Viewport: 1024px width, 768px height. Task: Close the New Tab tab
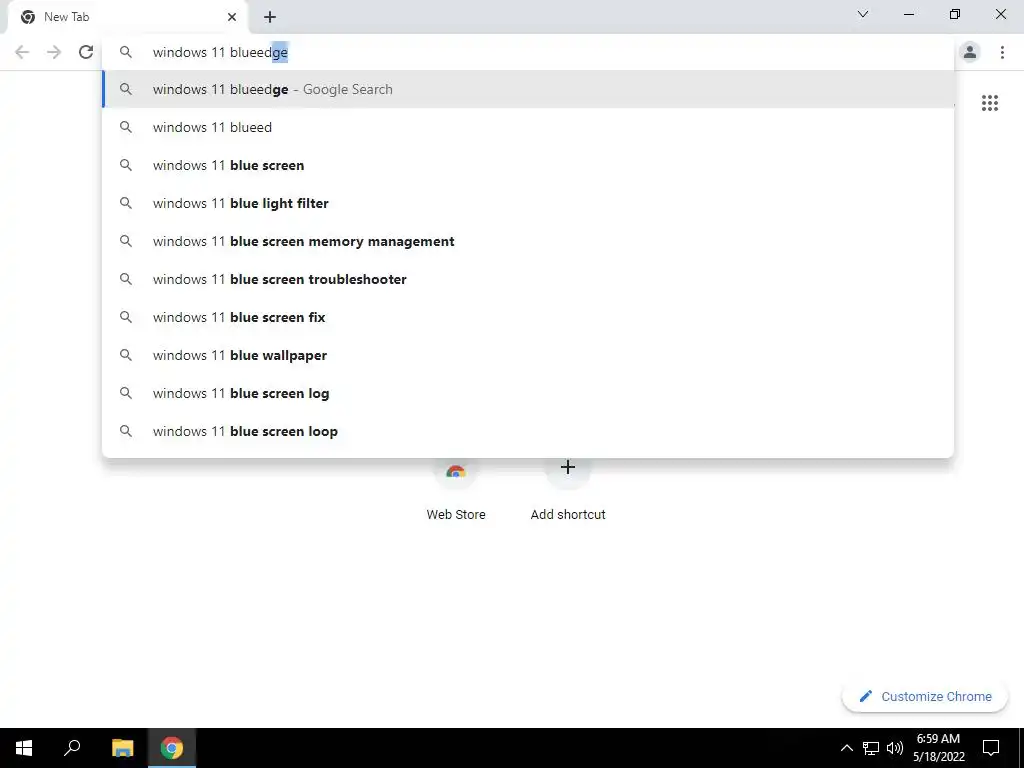coord(232,17)
